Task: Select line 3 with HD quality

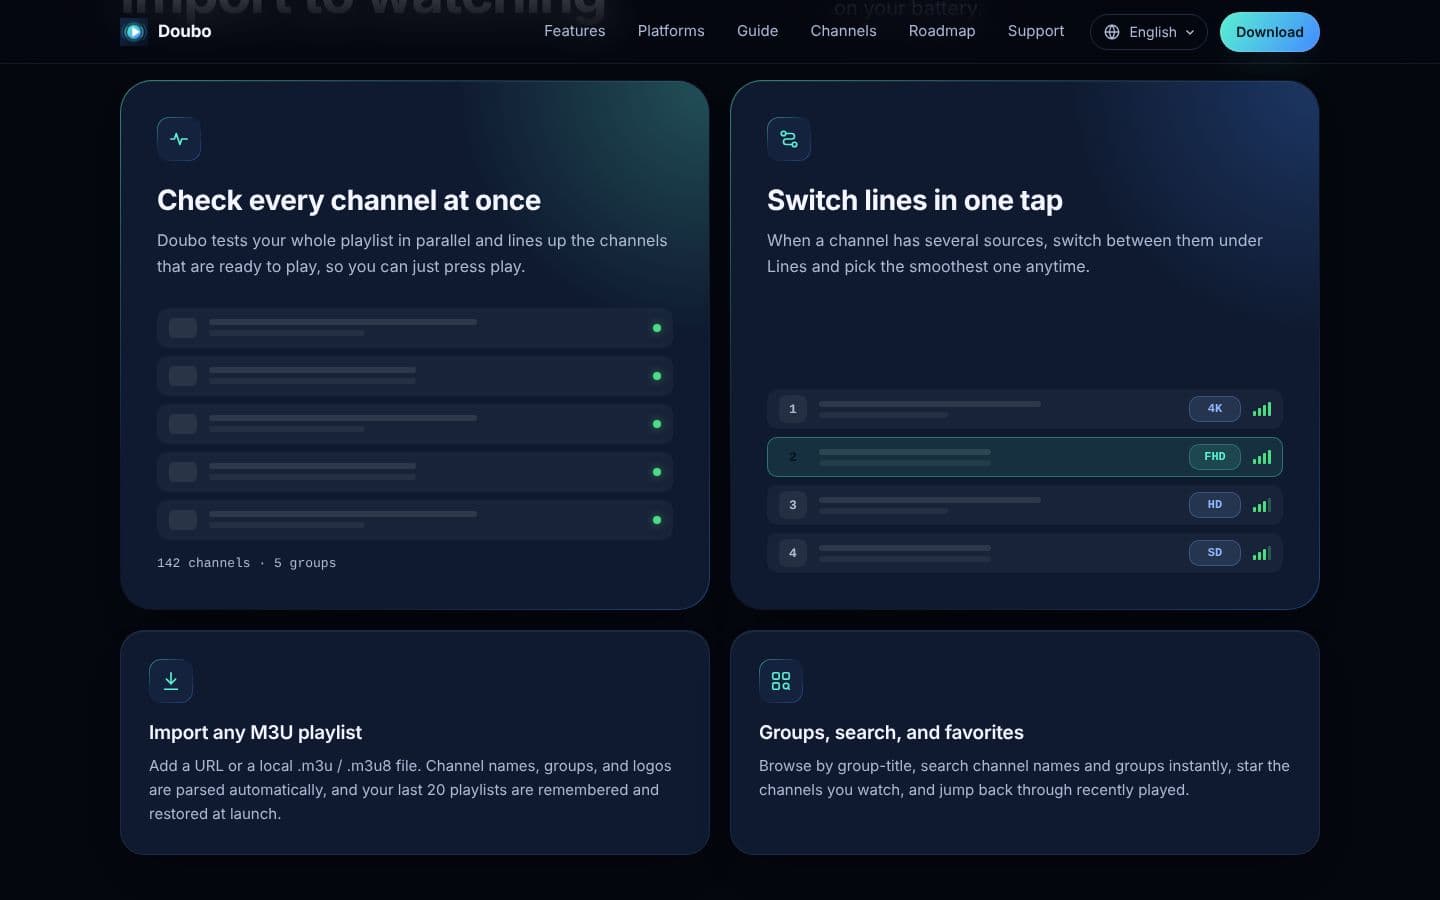Action: click(1025, 505)
